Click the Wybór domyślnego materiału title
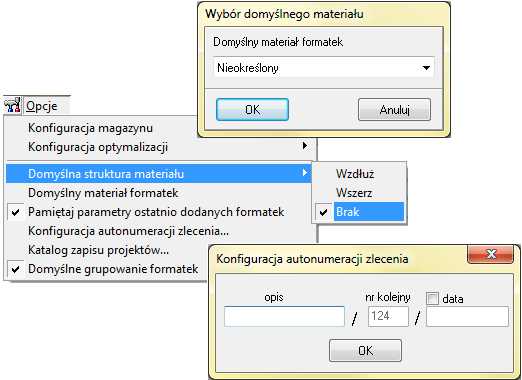This screenshot has height=380, width=522. point(284,14)
